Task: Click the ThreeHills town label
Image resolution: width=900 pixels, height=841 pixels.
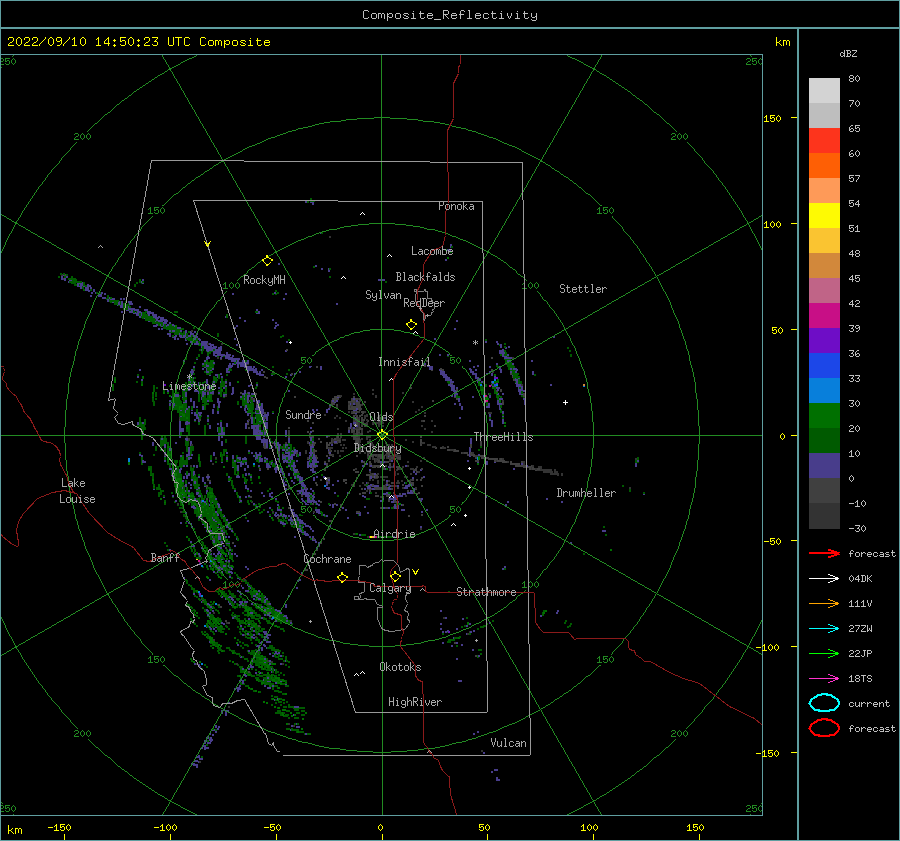Action: [x=503, y=437]
